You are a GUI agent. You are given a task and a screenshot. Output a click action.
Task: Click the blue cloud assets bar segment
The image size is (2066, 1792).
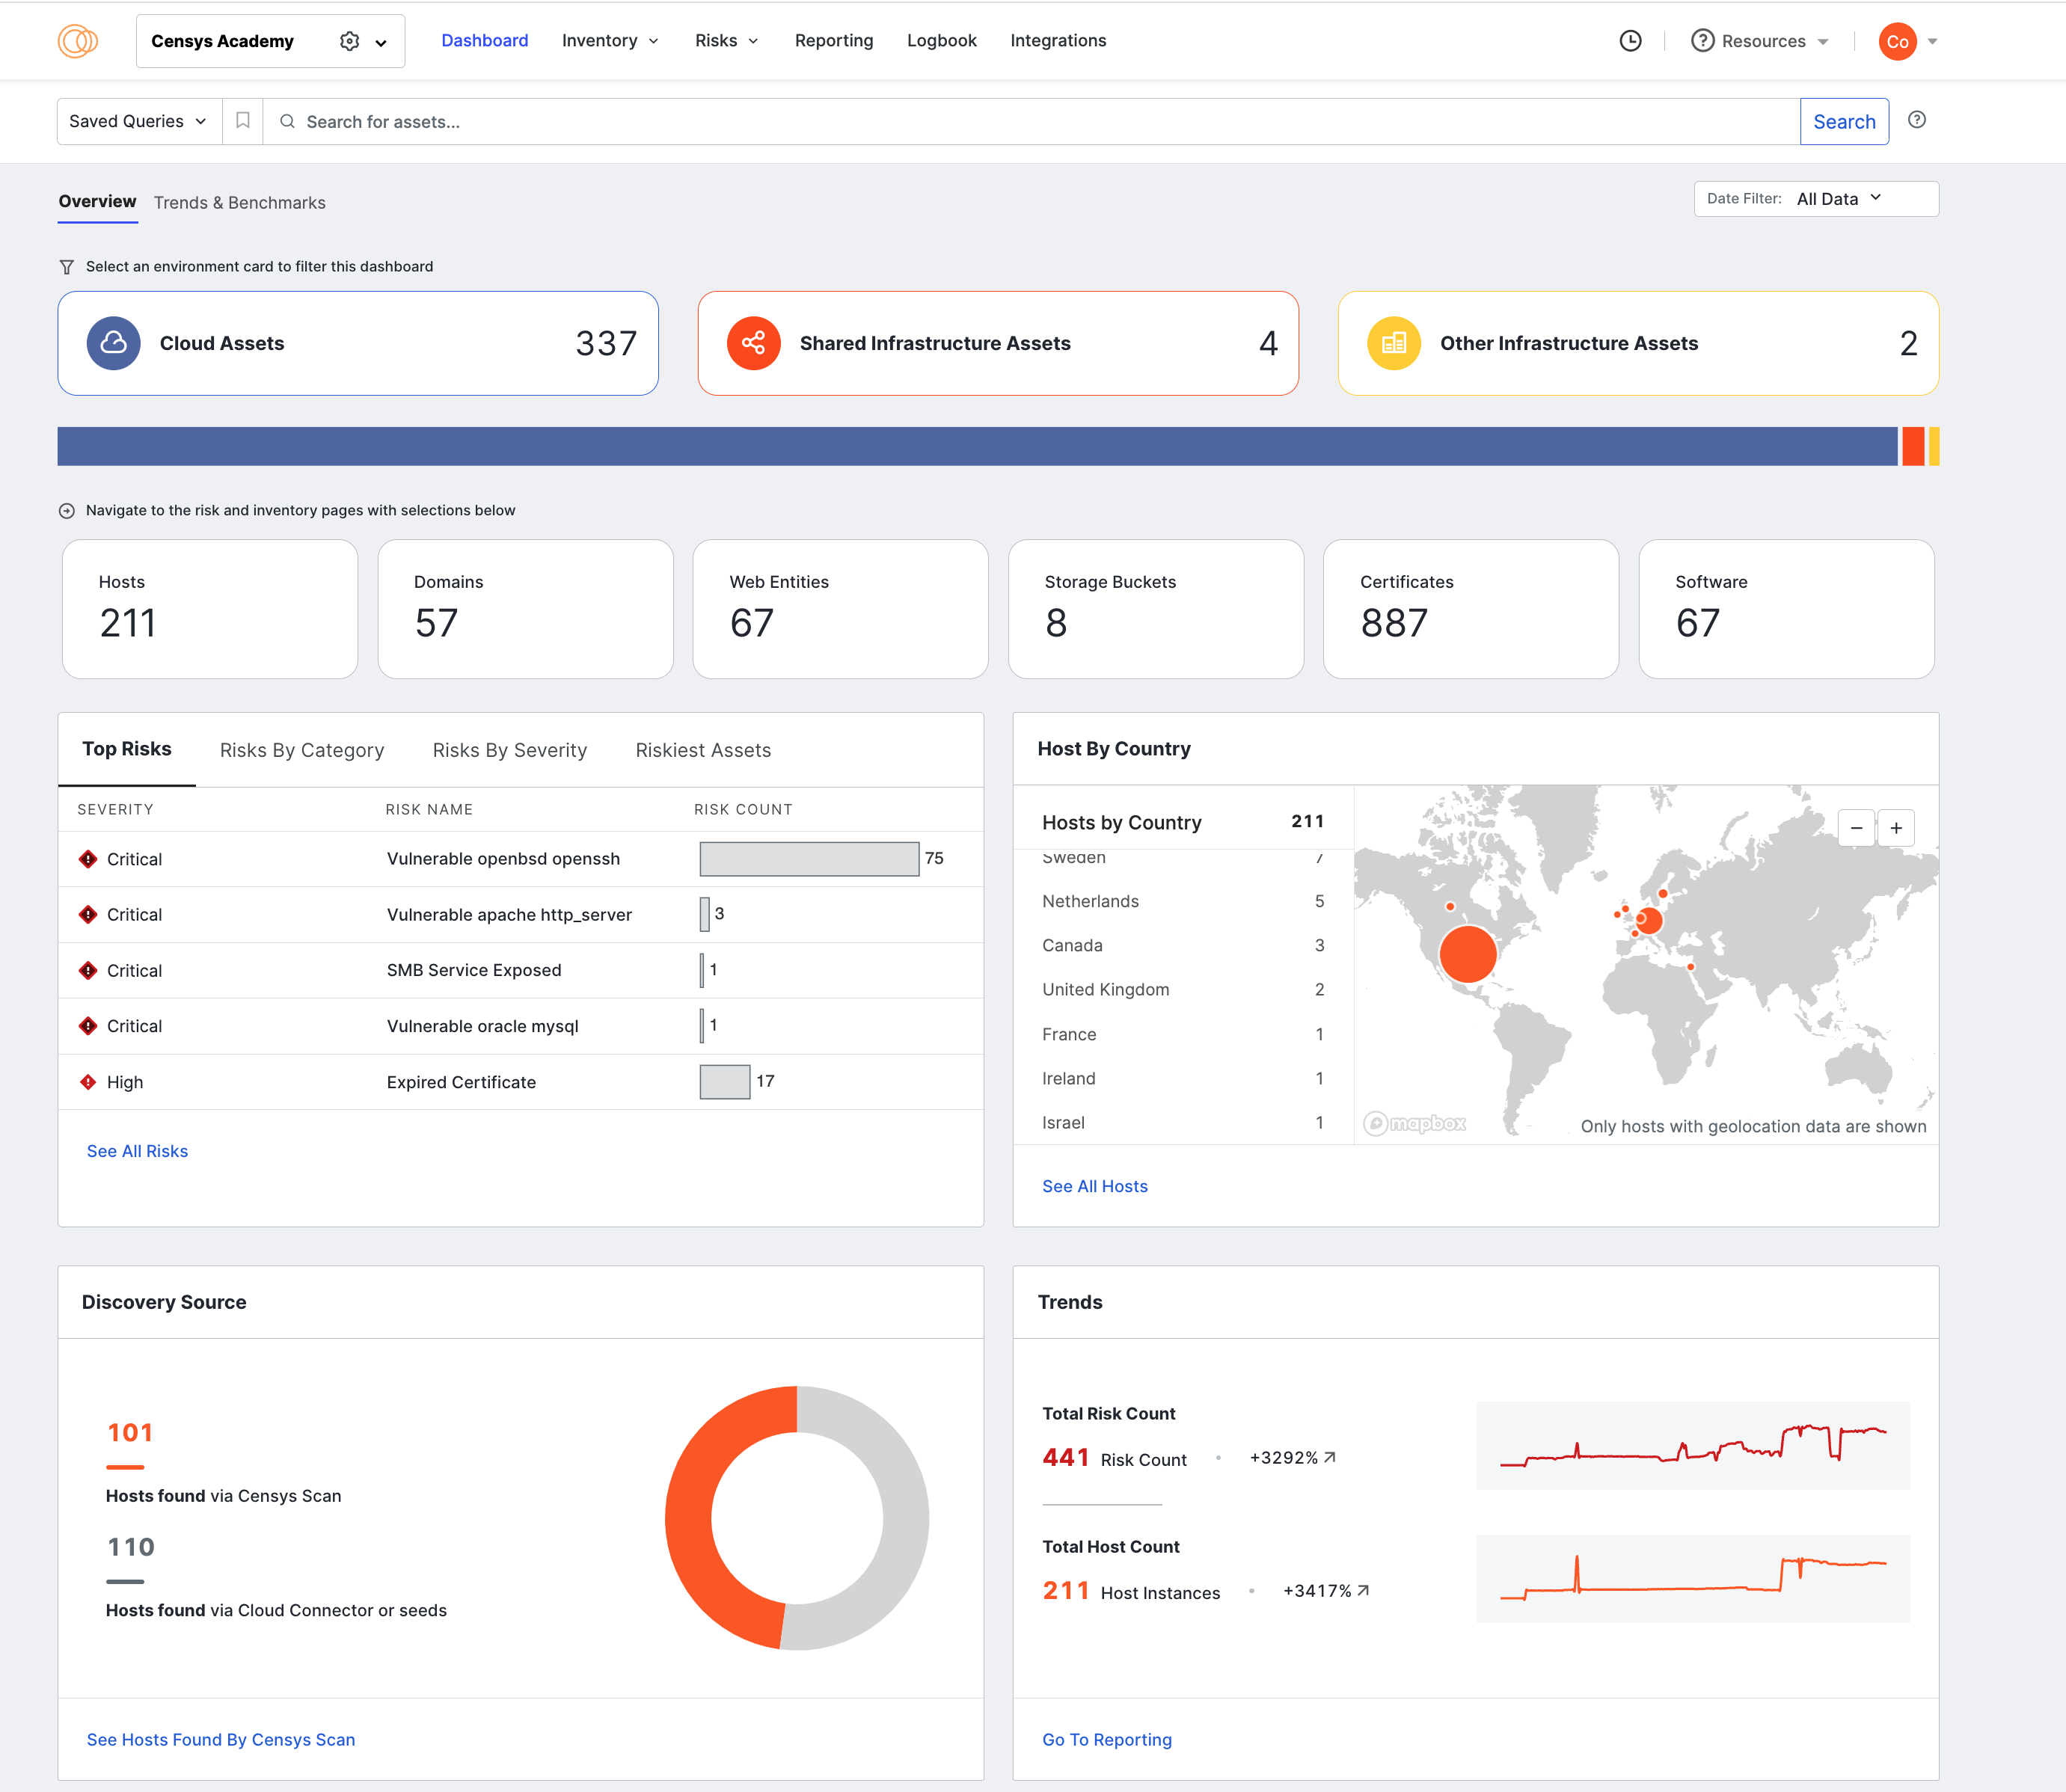pyautogui.click(x=977, y=446)
